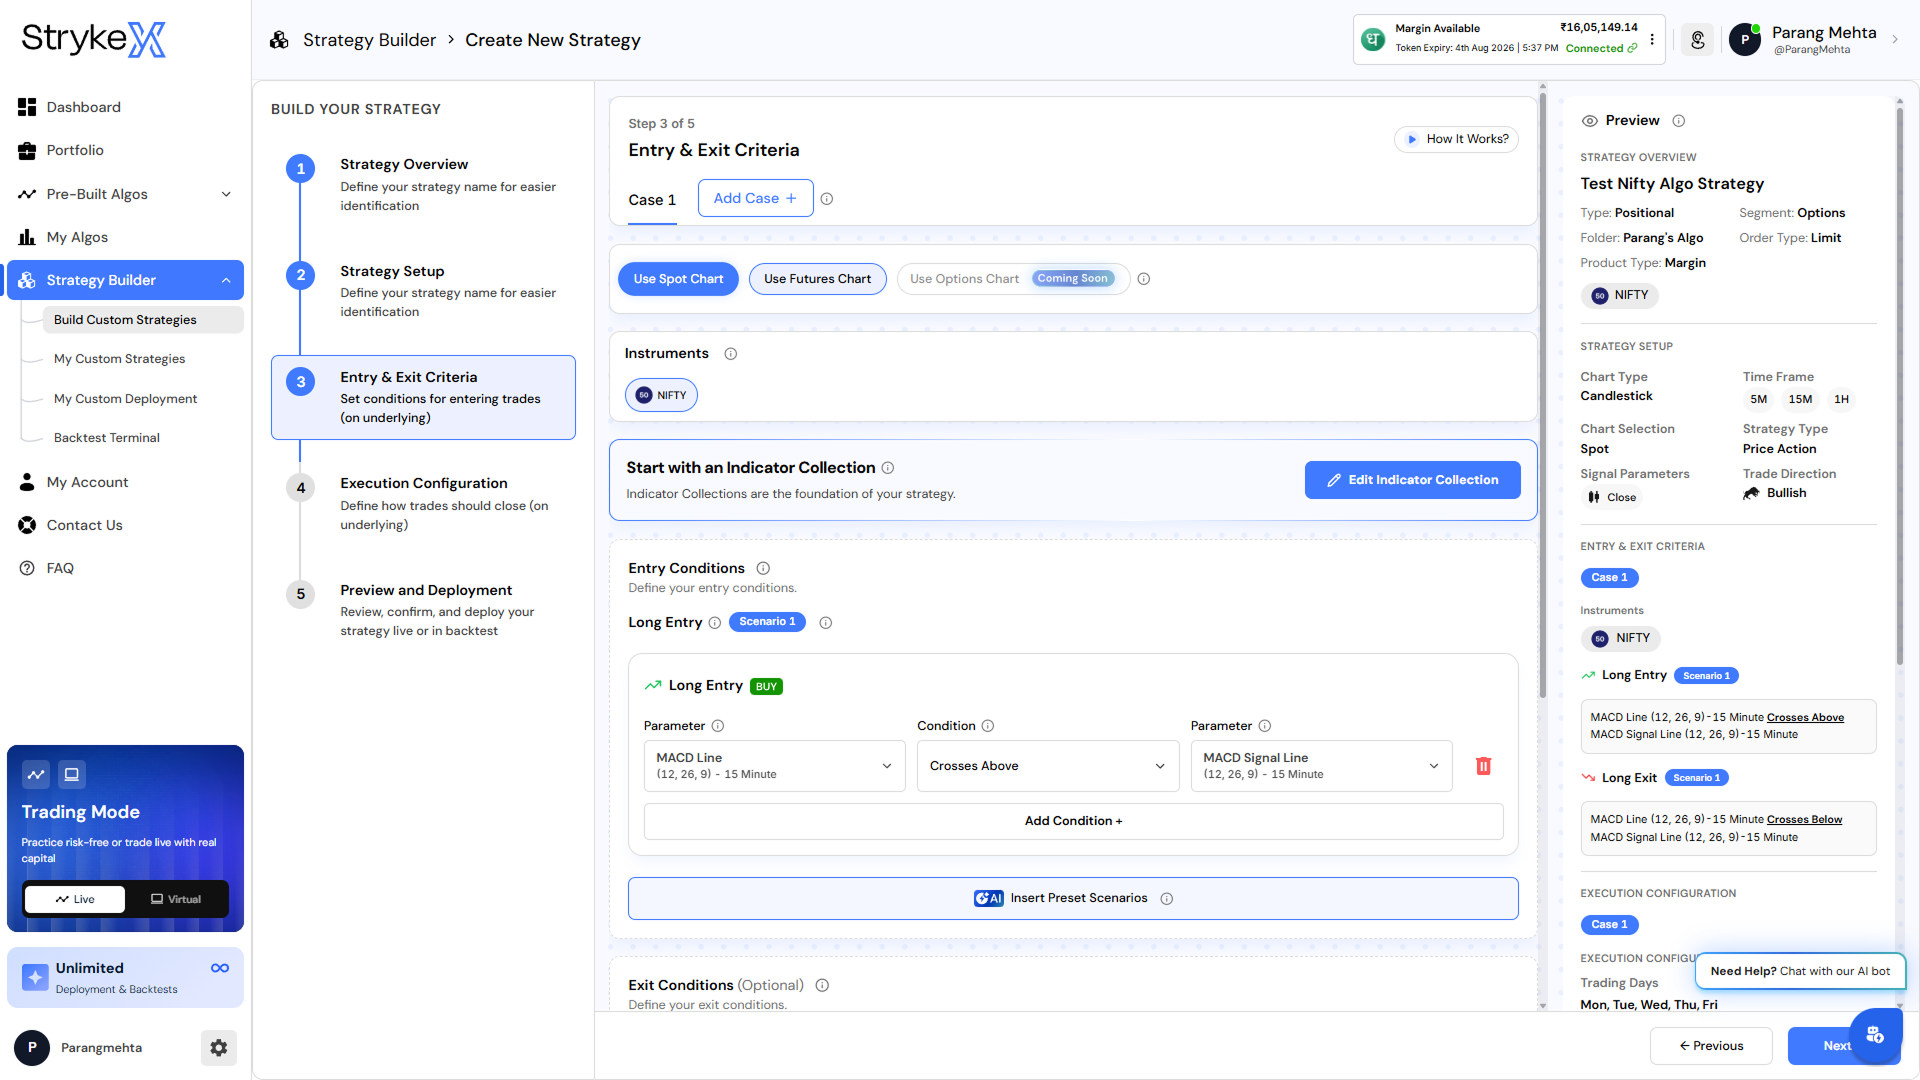The image size is (1920, 1080).
Task: Open the three-dot menu in Margin Available
Action: (1652, 40)
